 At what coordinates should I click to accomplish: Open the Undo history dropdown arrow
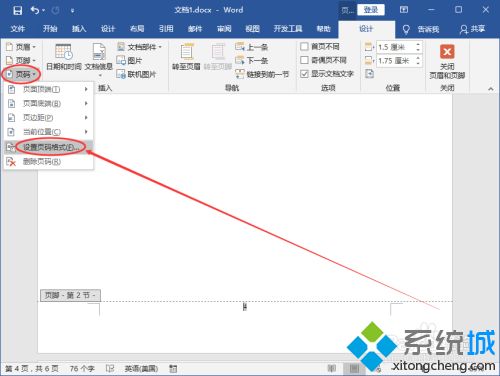[x=44, y=11]
